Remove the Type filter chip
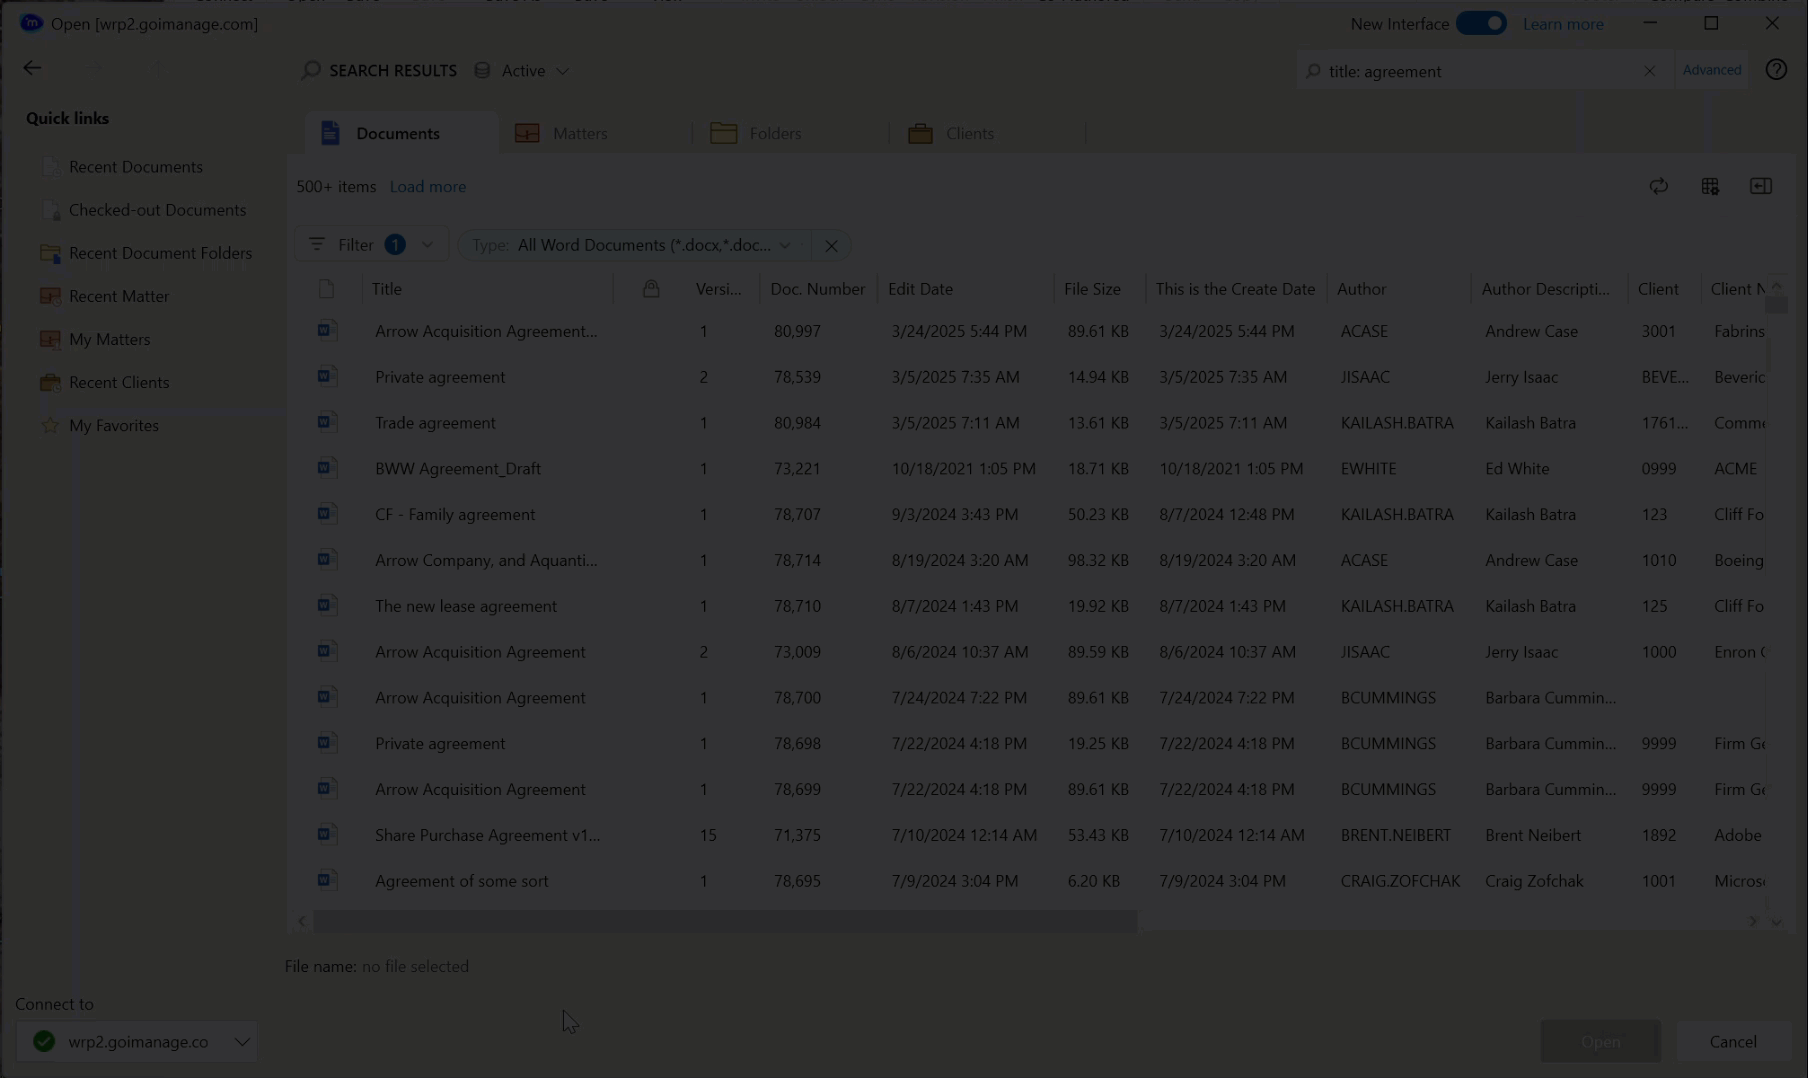Screen dimensions: 1808x1078 [x=830, y=246]
